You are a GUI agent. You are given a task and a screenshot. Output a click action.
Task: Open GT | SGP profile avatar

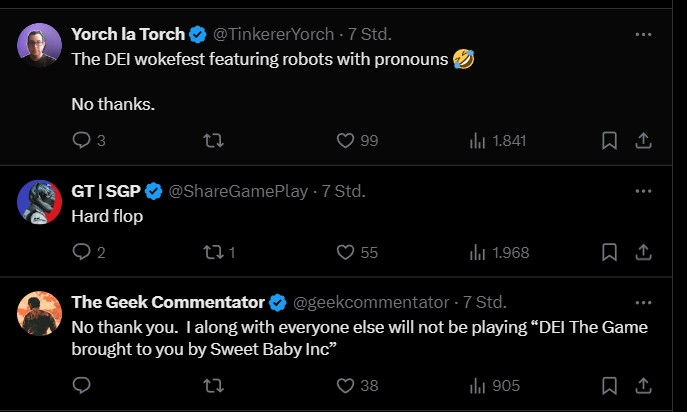coord(40,202)
